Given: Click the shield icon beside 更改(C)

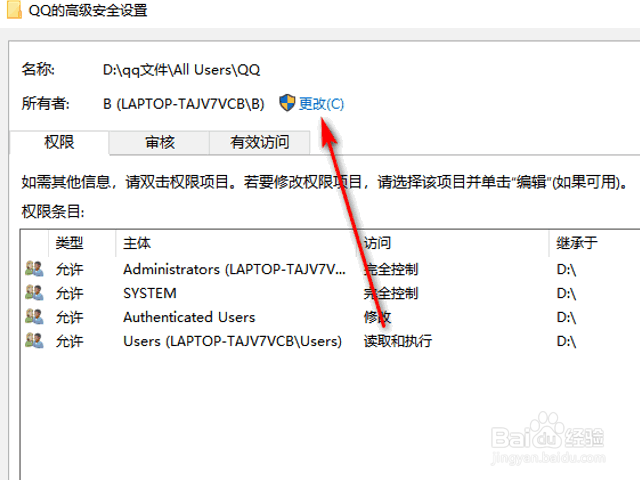Looking at the screenshot, I should [x=287, y=103].
